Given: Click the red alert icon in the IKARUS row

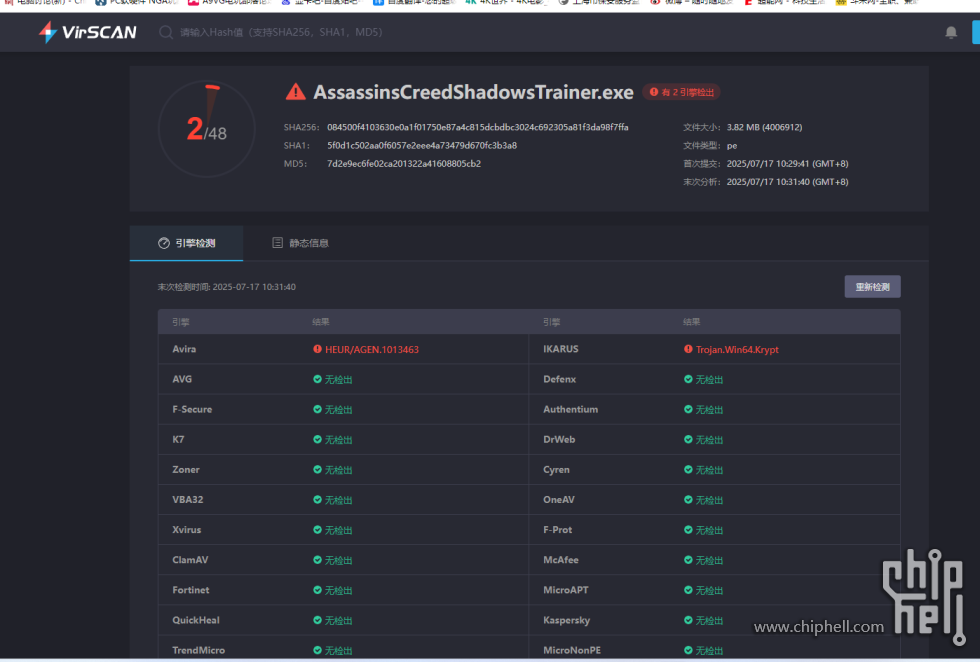Looking at the screenshot, I should point(688,349).
